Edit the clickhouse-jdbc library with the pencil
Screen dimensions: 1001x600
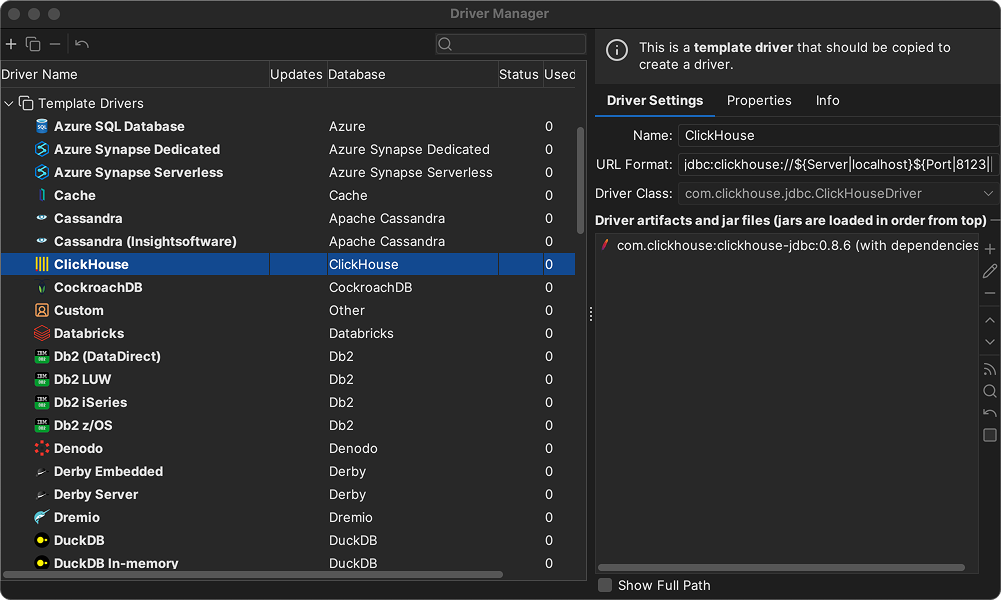(989, 270)
